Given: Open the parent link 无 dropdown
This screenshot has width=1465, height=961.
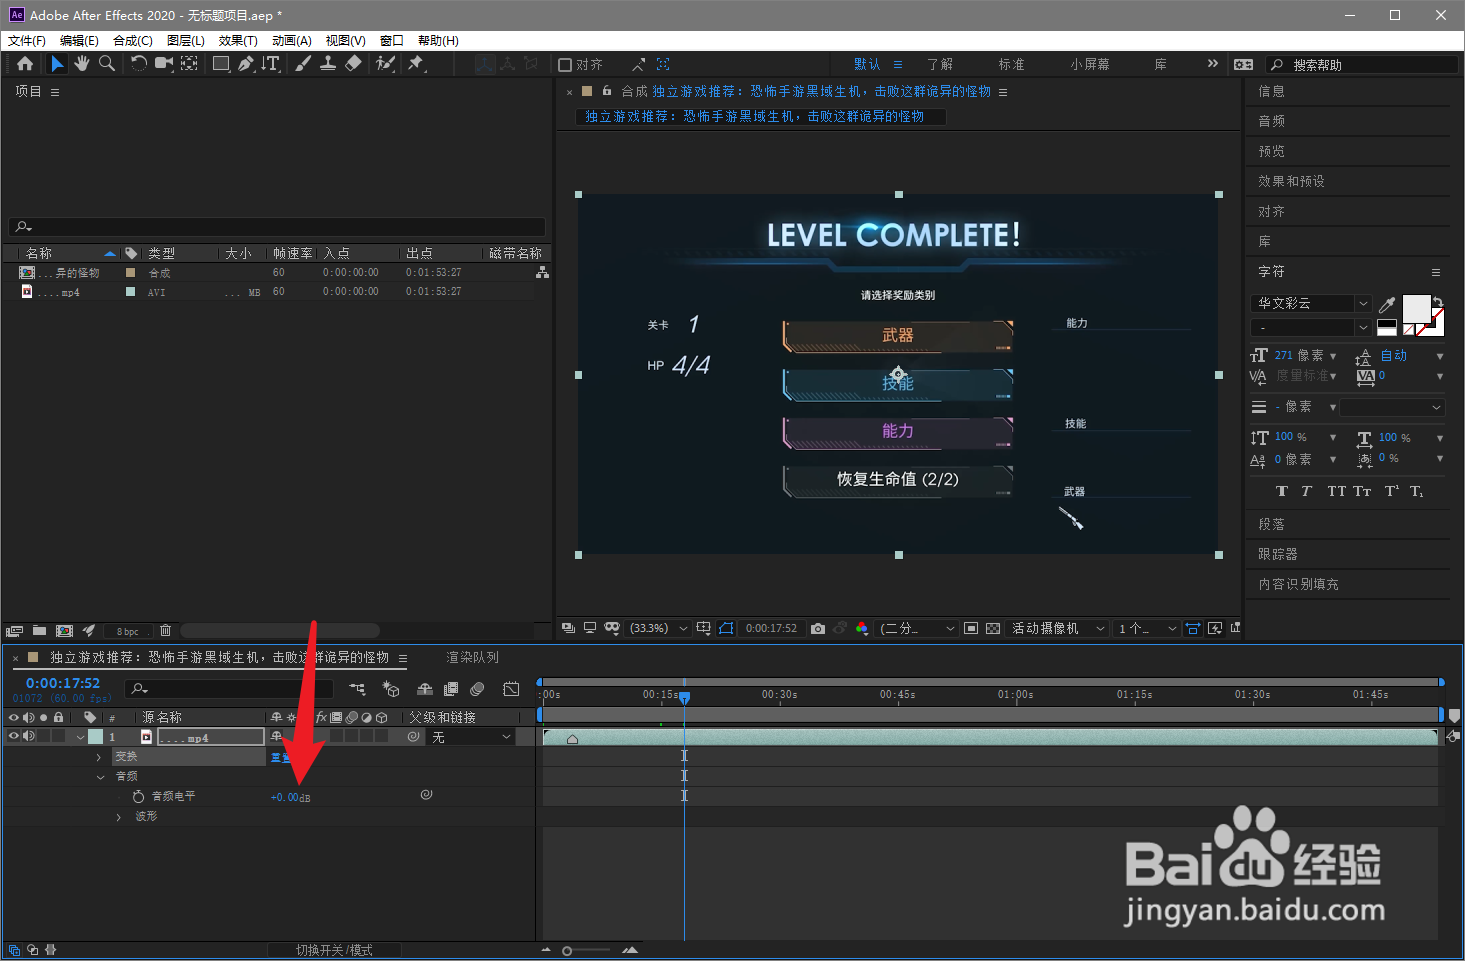Looking at the screenshot, I should [471, 737].
